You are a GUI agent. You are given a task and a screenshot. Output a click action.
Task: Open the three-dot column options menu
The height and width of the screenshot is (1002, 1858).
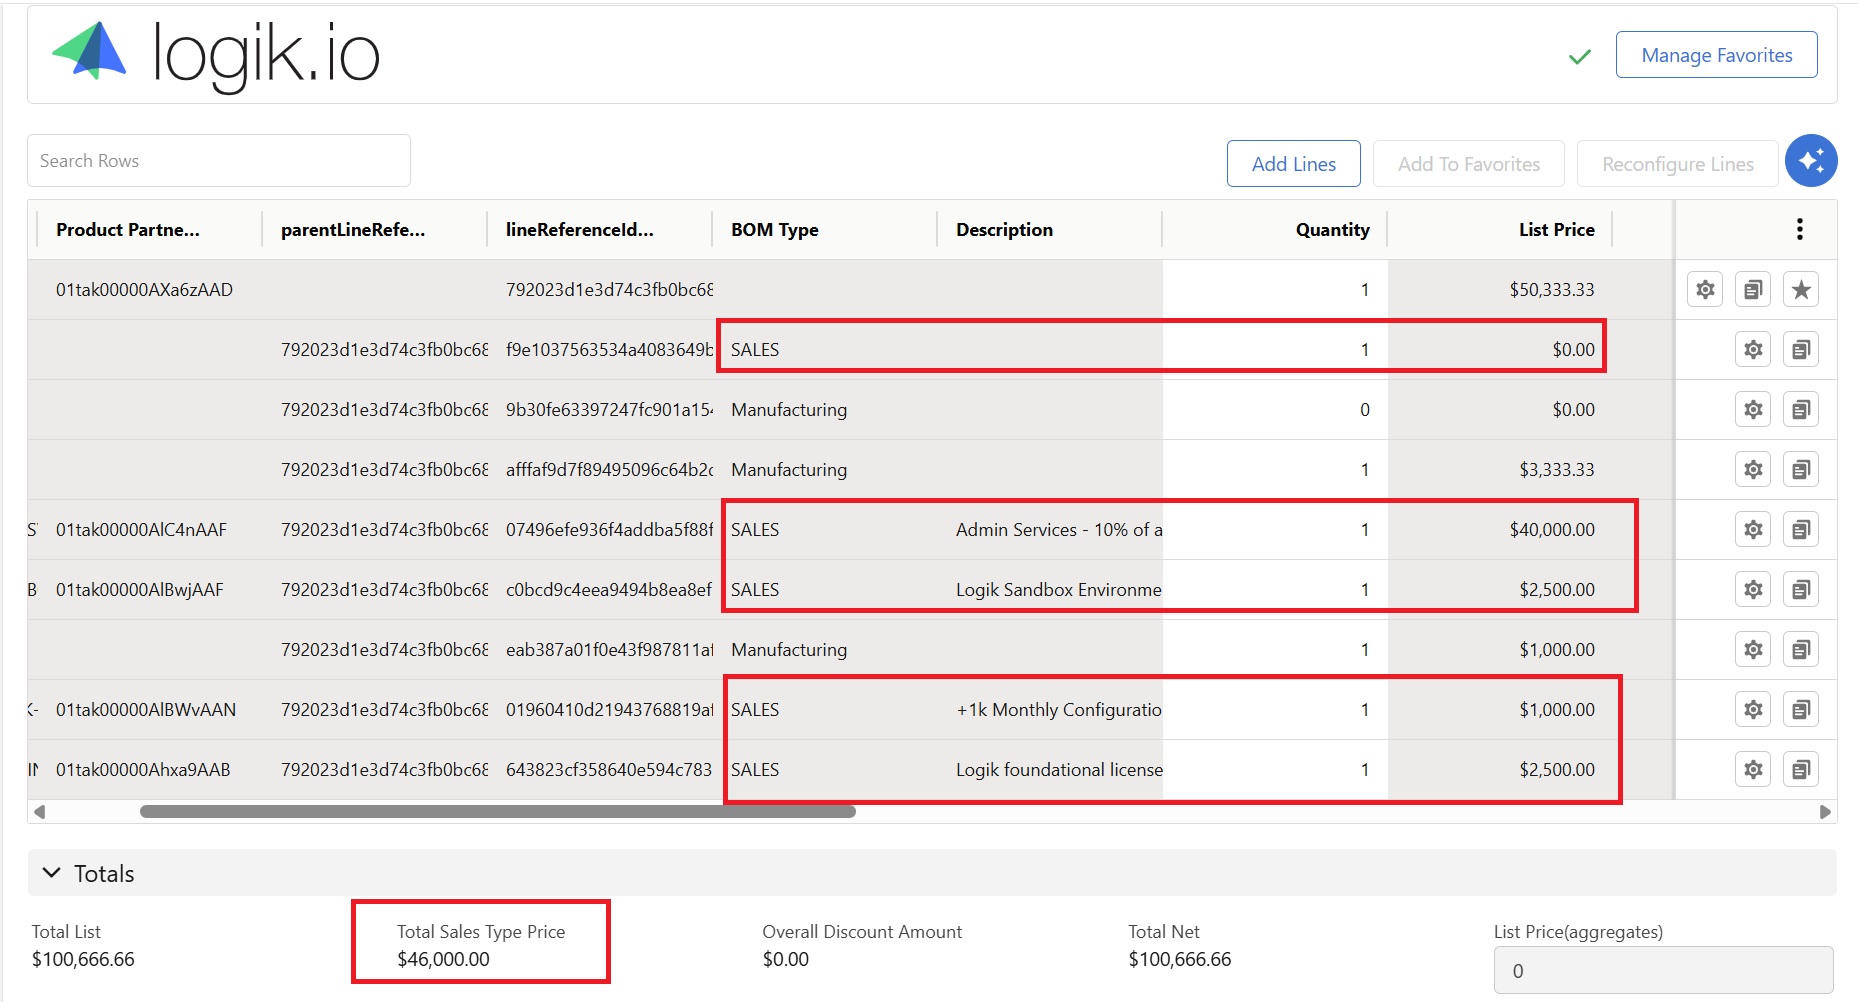tap(1800, 229)
